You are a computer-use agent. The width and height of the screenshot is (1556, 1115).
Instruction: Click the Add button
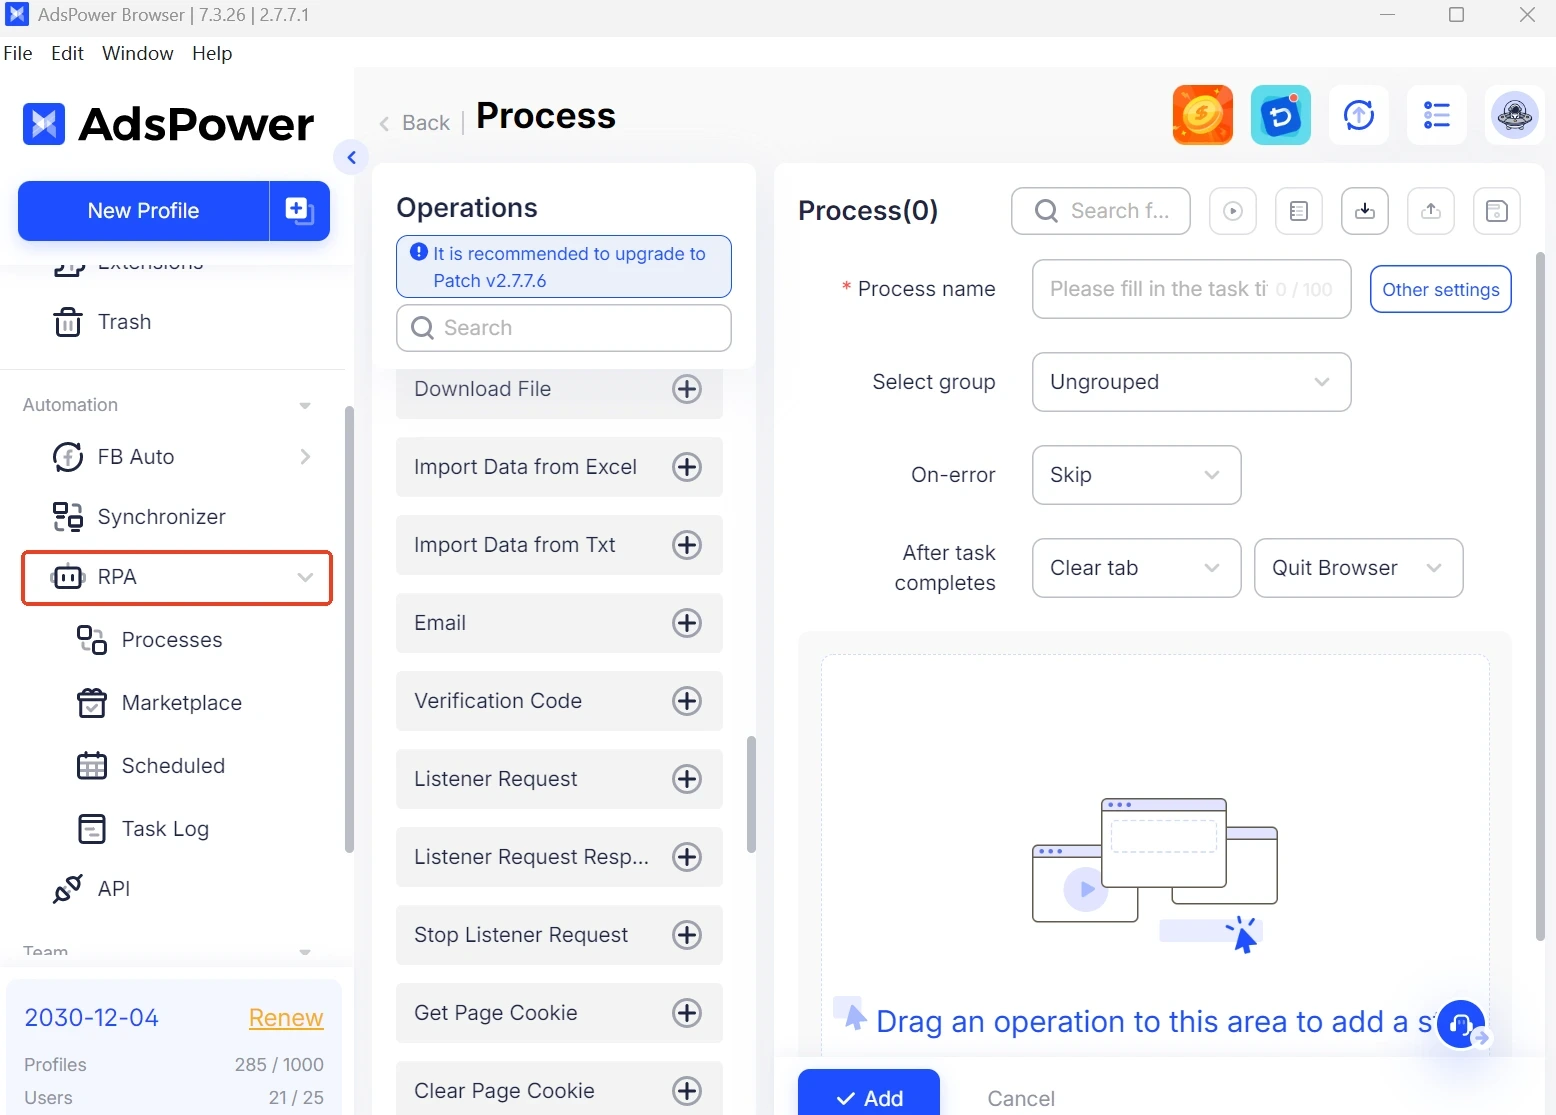pyautogui.click(x=869, y=1095)
